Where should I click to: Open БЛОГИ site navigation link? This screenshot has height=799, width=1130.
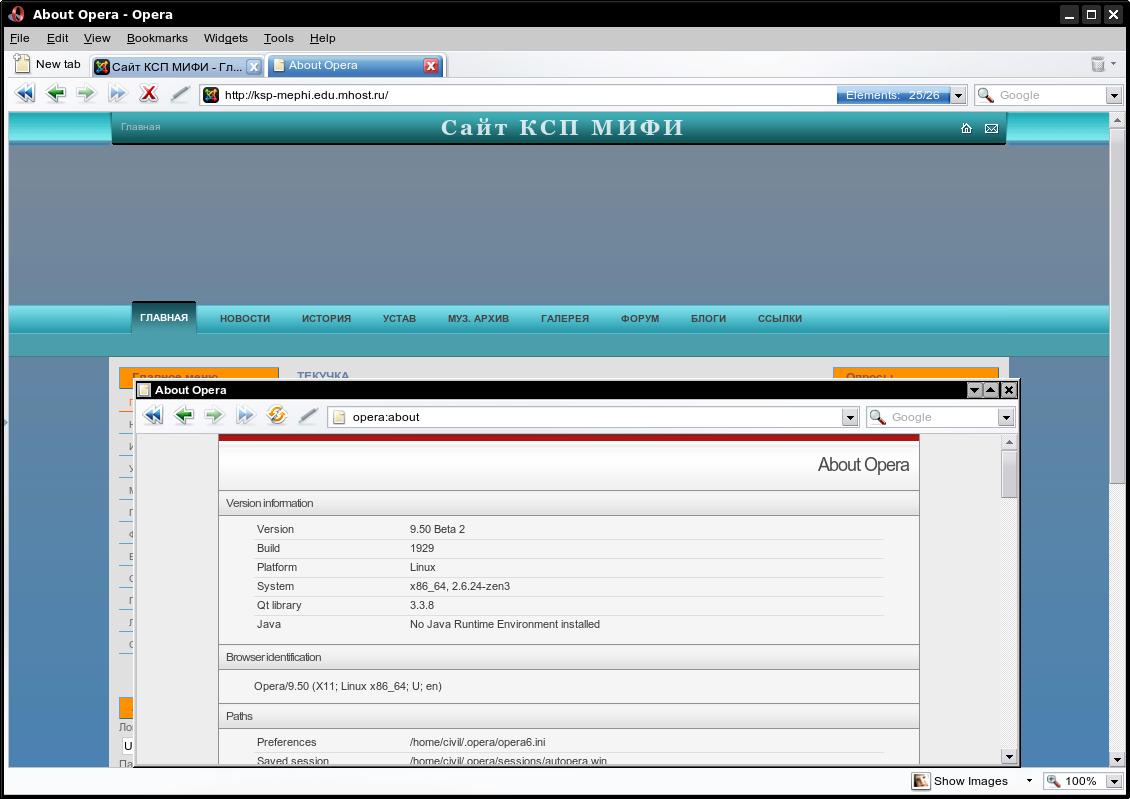pos(708,318)
